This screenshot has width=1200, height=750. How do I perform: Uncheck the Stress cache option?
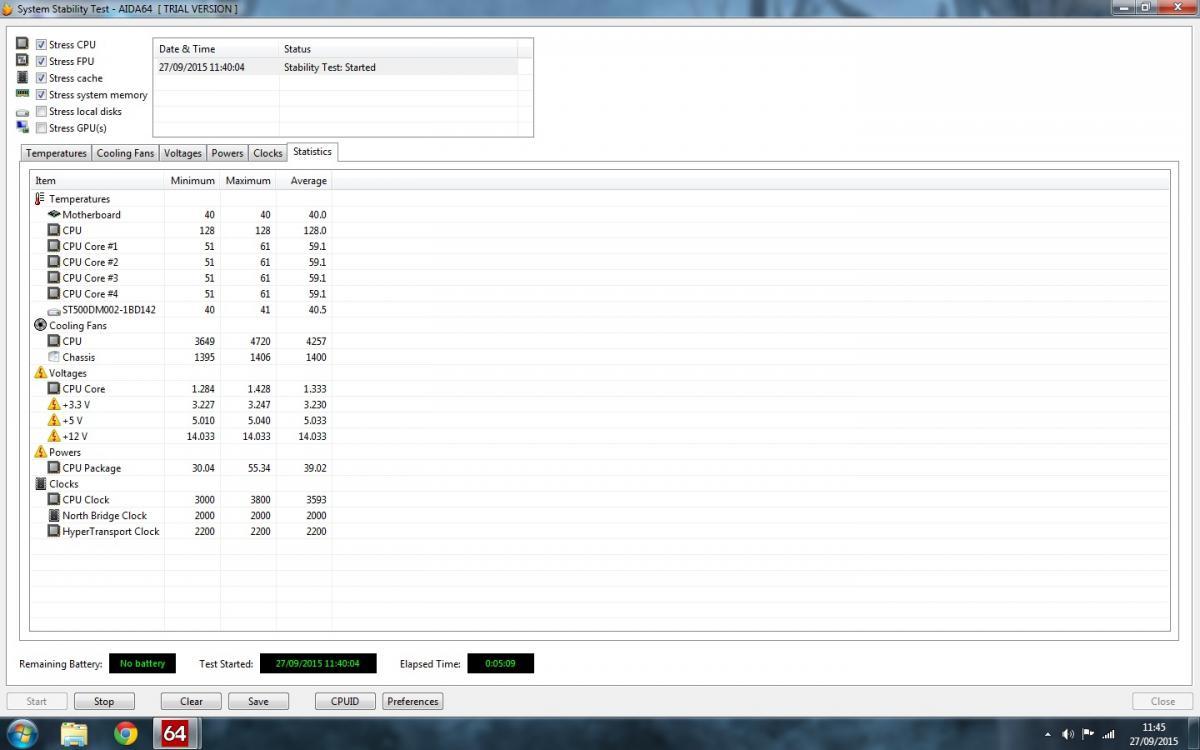pos(41,78)
